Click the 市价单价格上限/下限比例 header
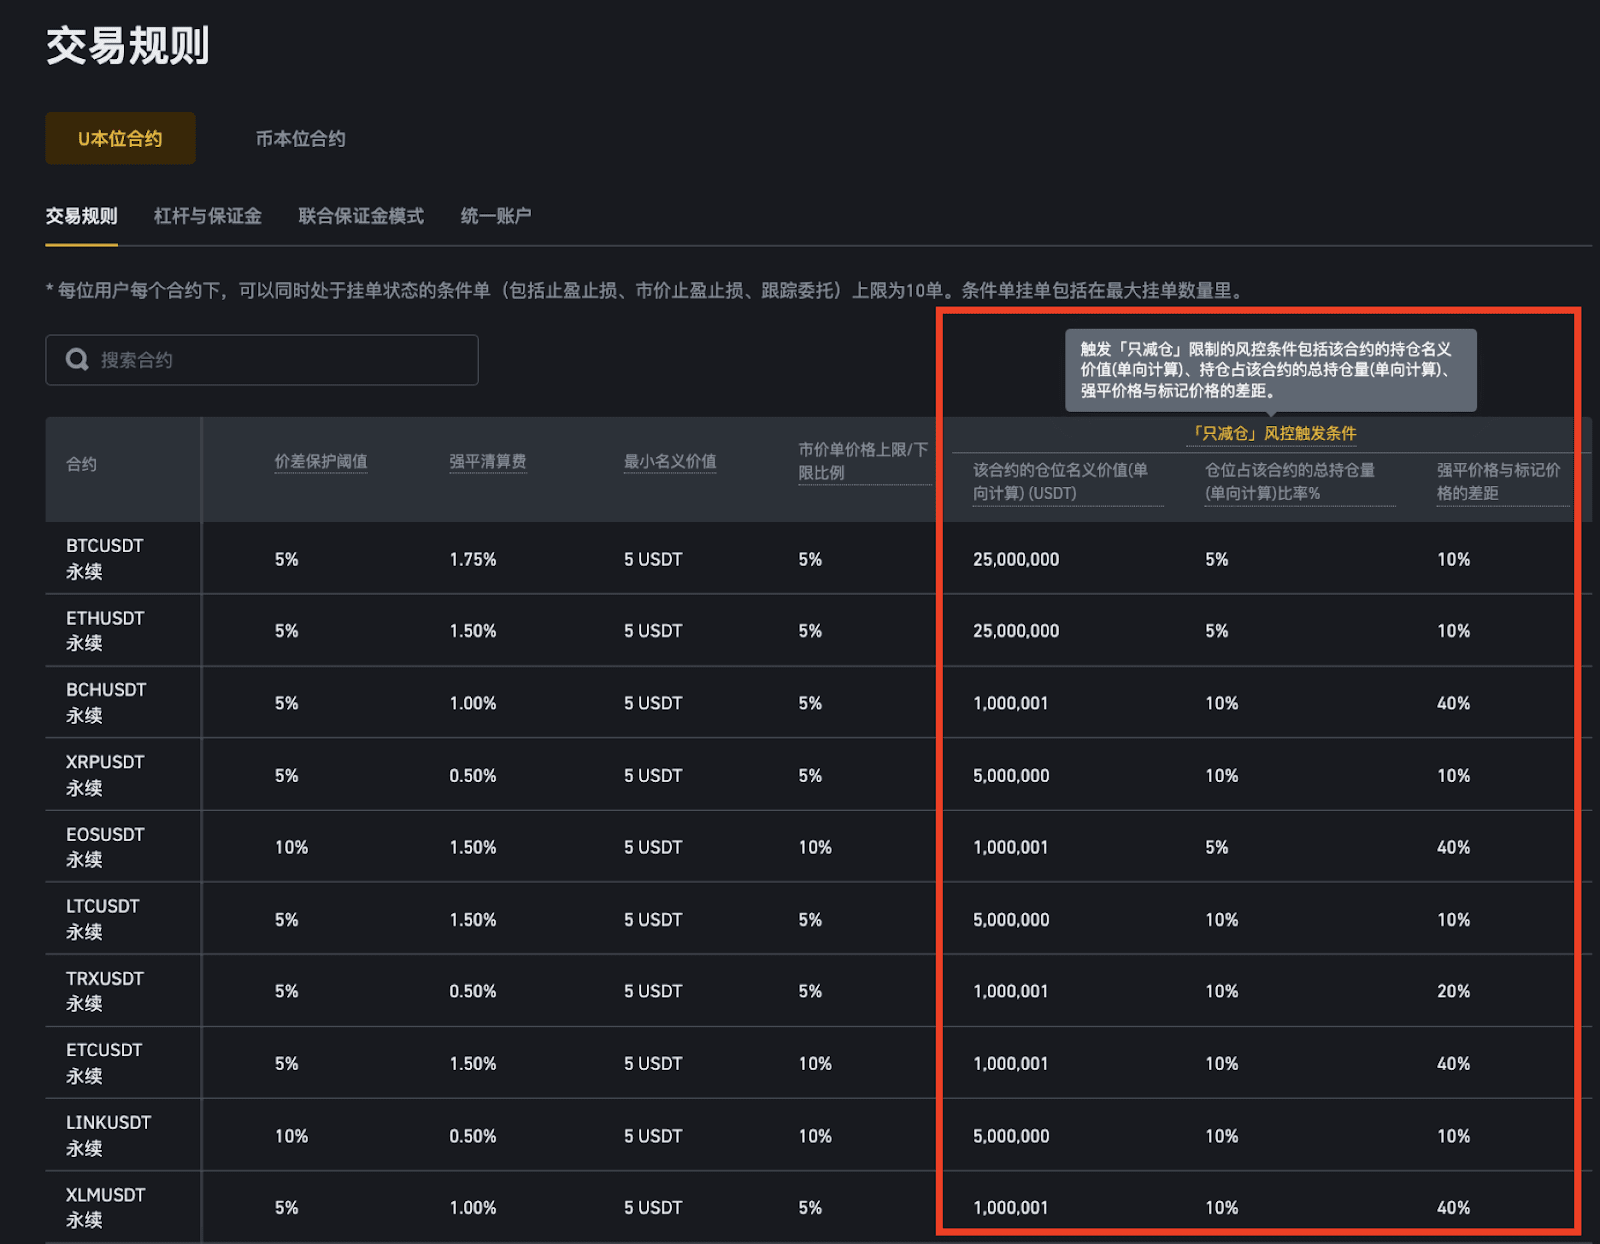Image resolution: width=1600 pixels, height=1244 pixels. 864,461
